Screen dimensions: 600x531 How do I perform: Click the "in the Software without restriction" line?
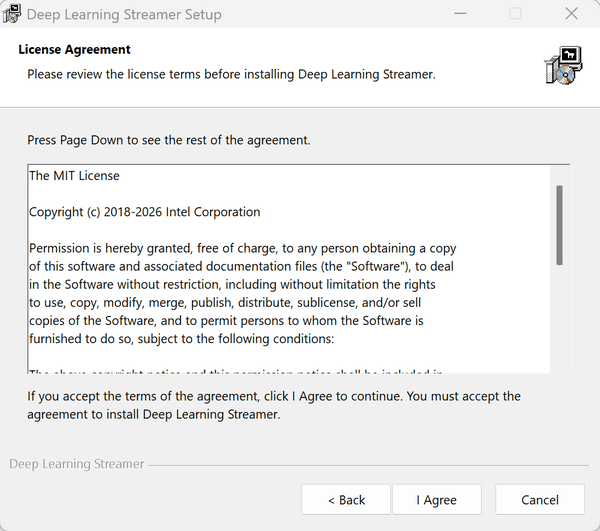tap(232, 285)
